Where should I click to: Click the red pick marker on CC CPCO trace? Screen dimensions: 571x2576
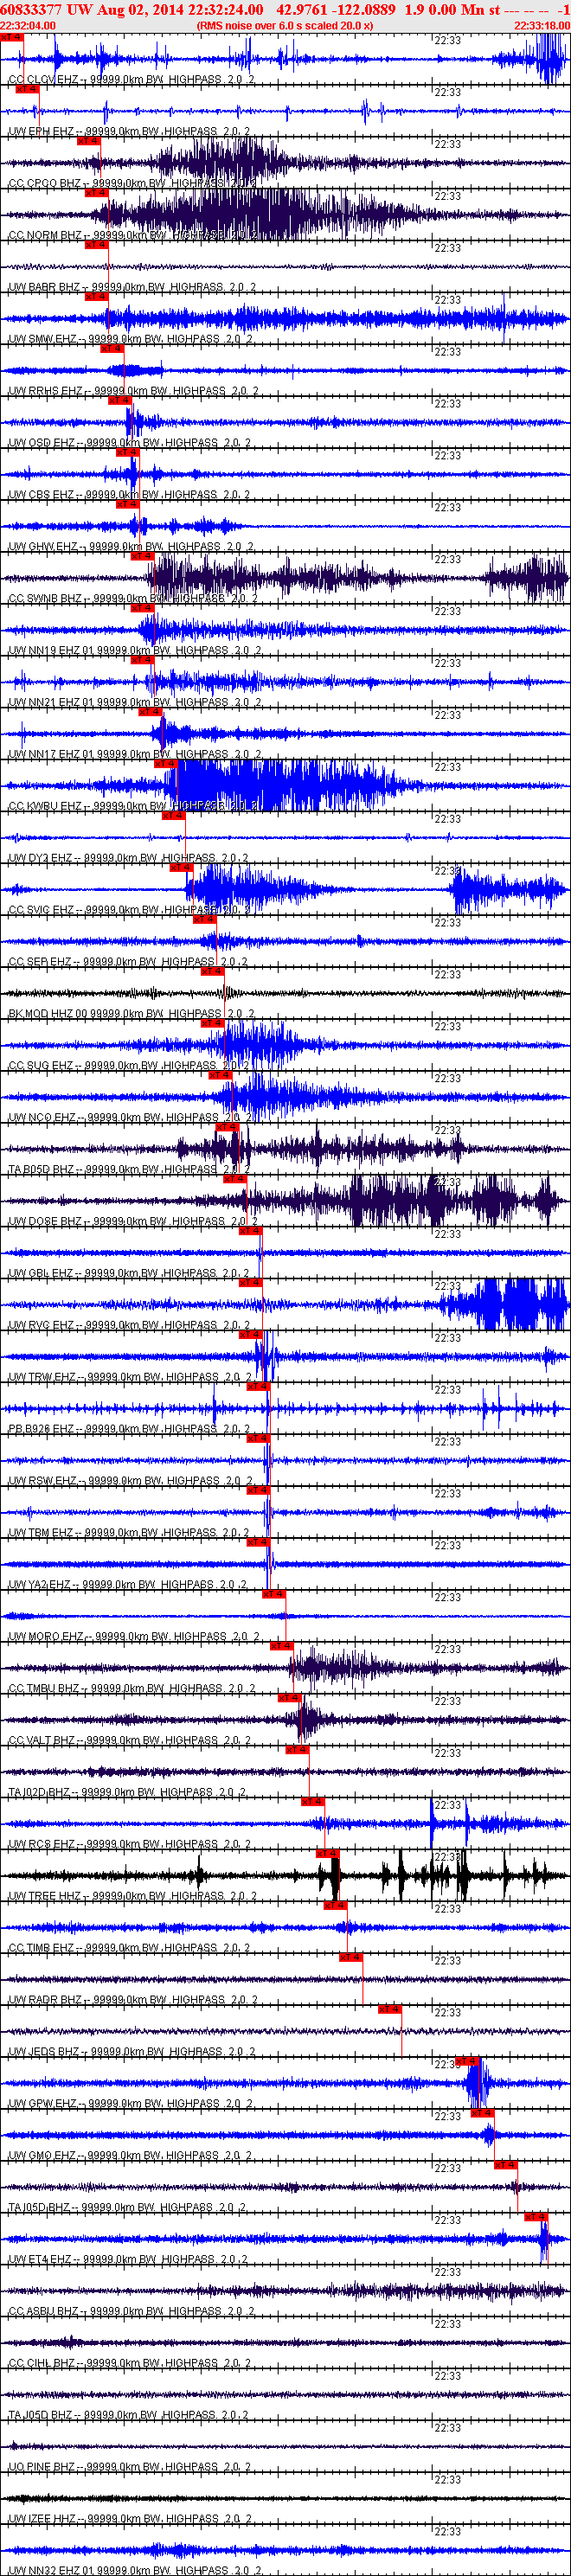[88, 141]
